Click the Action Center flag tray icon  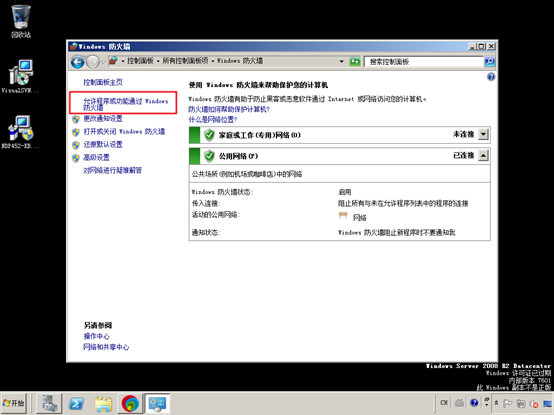(x=508, y=403)
